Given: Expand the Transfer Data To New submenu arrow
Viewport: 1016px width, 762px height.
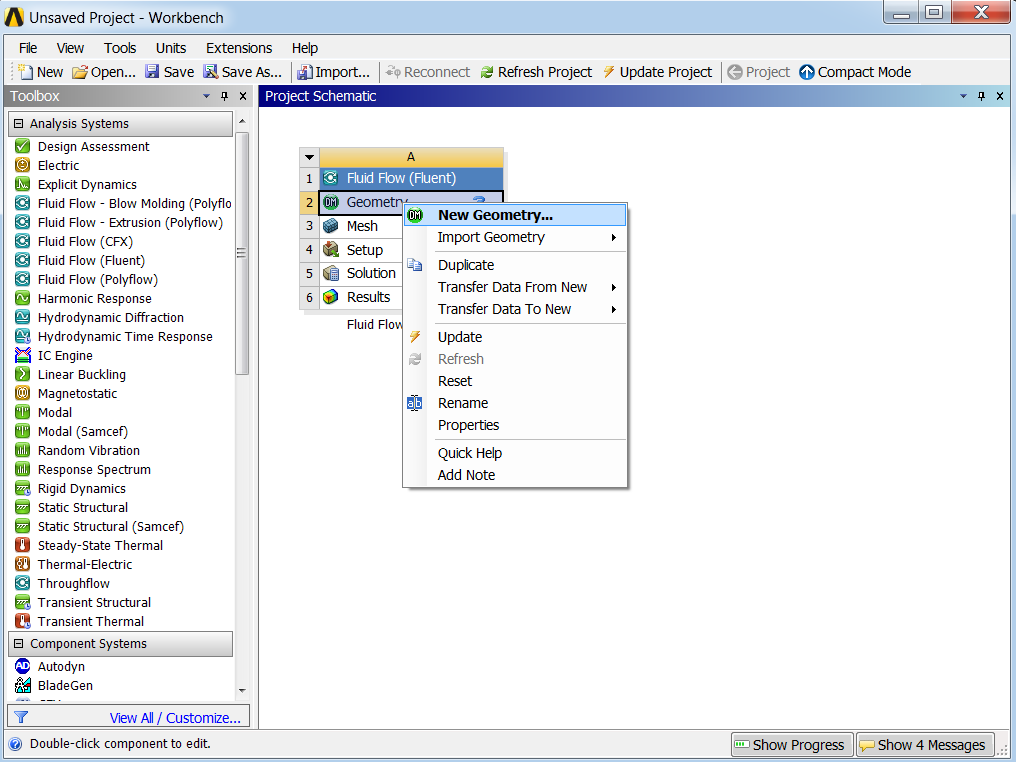Looking at the screenshot, I should click(x=614, y=309).
